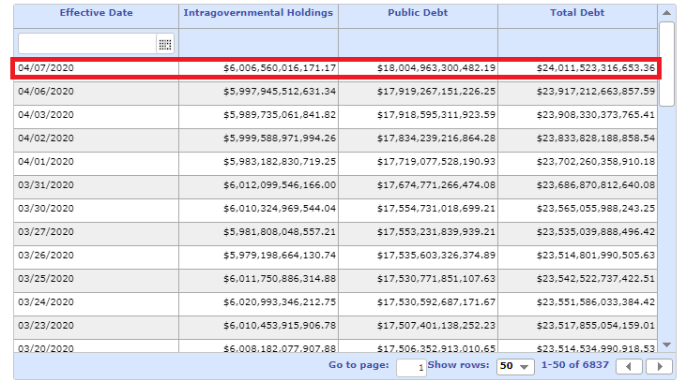The image size is (686, 380).
Task: Click total debt value $23,535,039,888,496.42
Action: [596, 232]
